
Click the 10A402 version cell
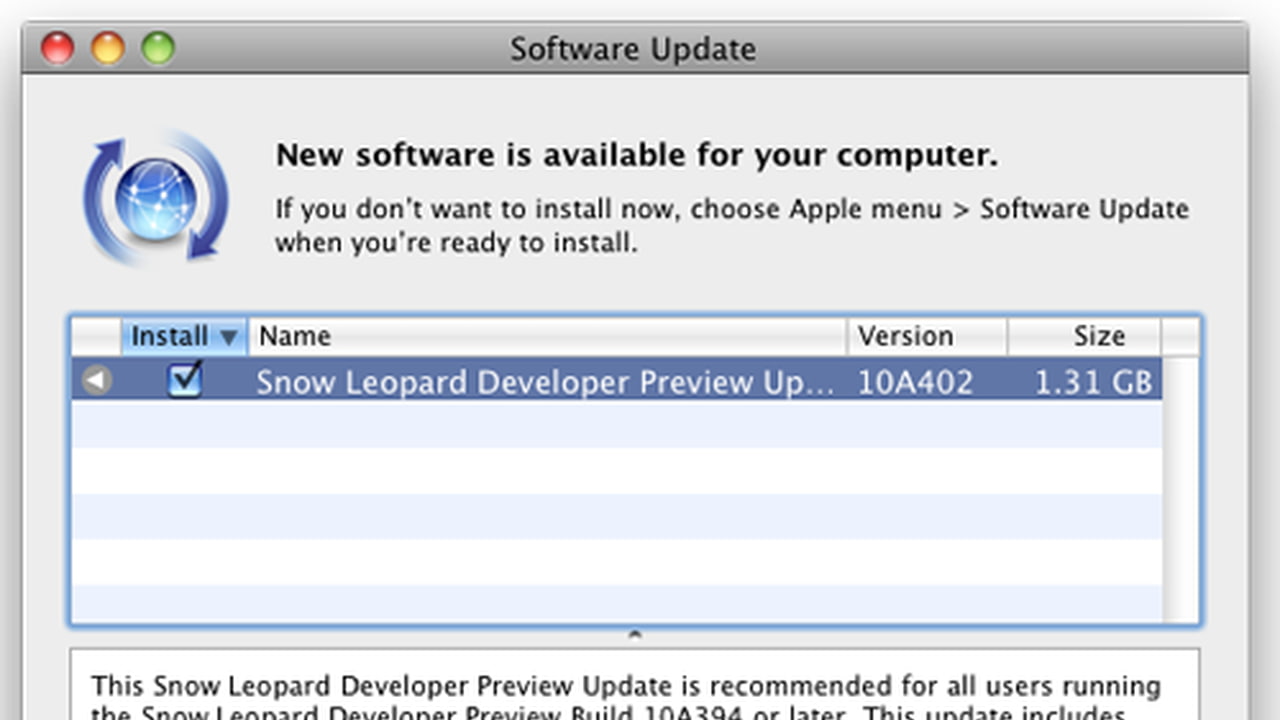click(915, 382)
